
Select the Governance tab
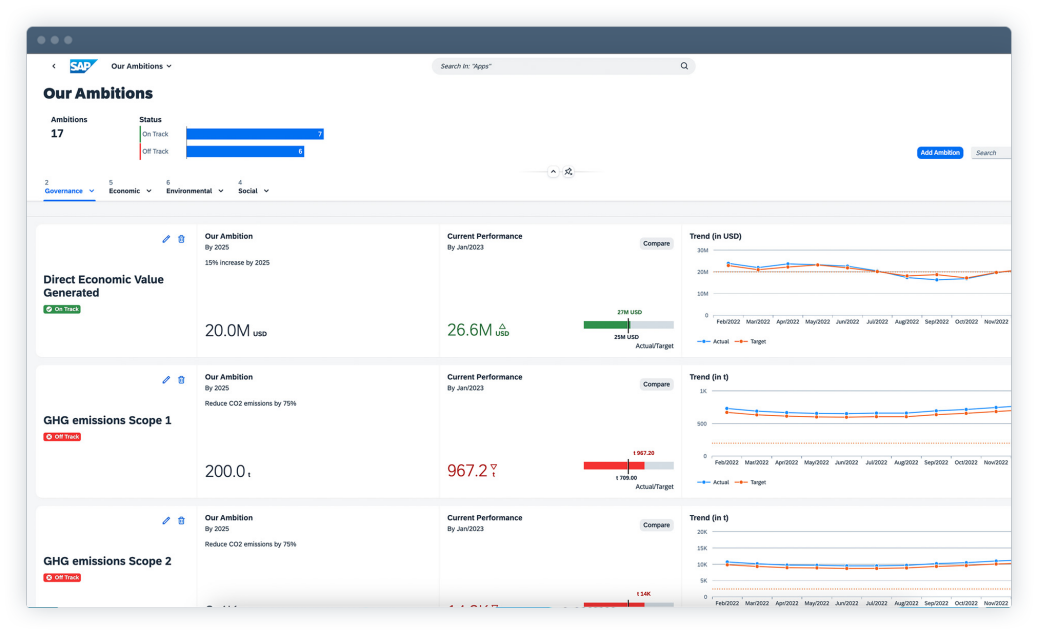pyautogui.click(x=64, y=190)
